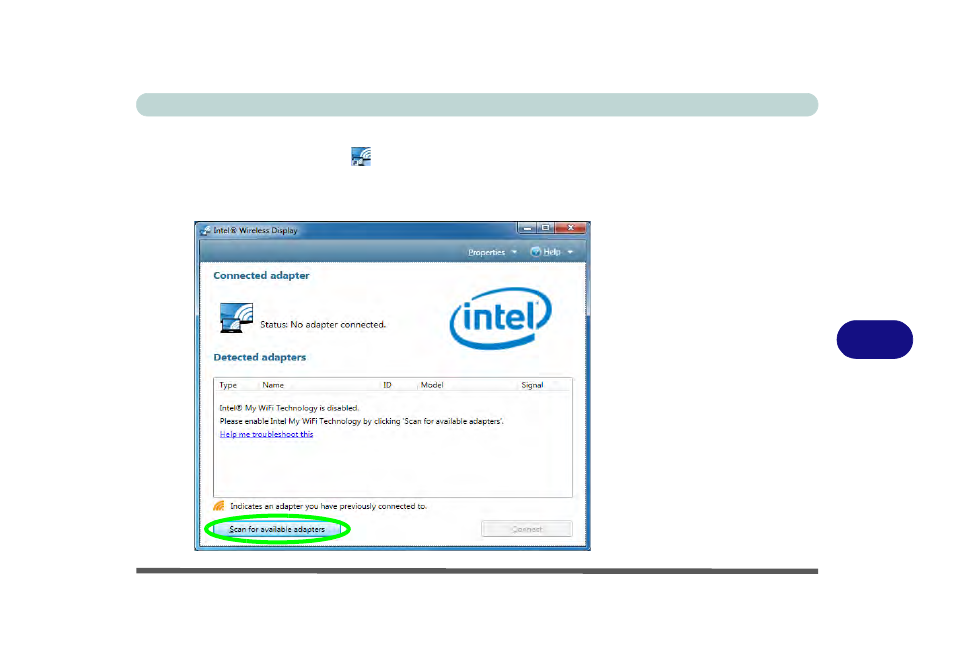The image size is (954, 672).
Task: Maximize the Intel Wireless Display window
Action: (546, 228)
